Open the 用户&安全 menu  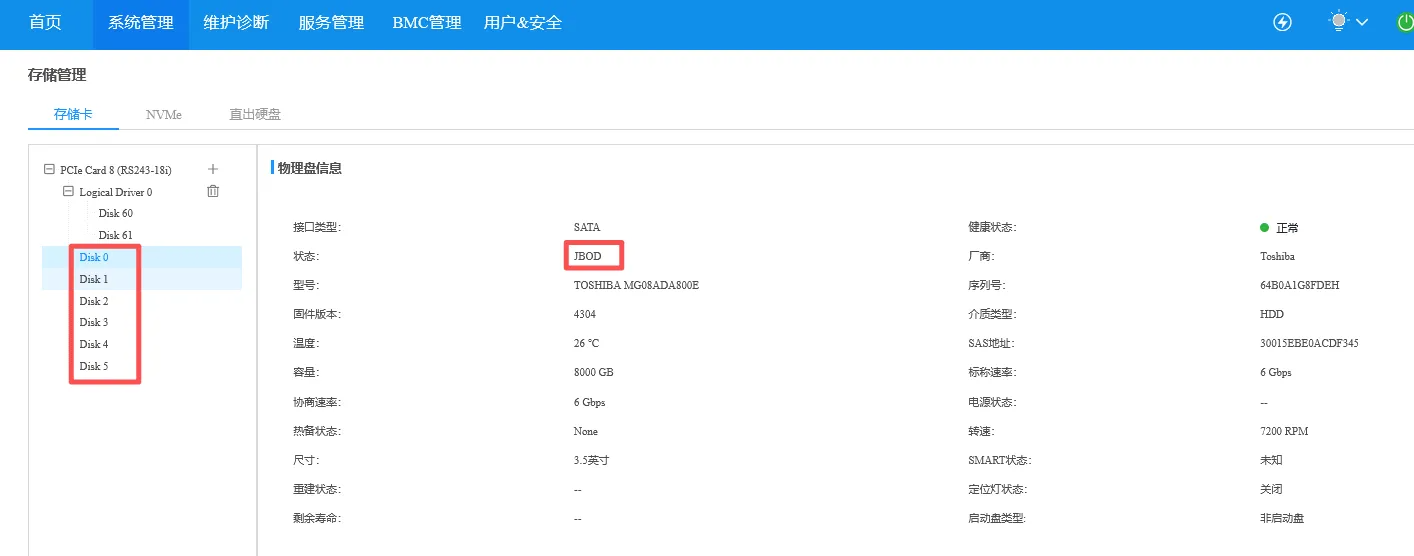point(523,22)
